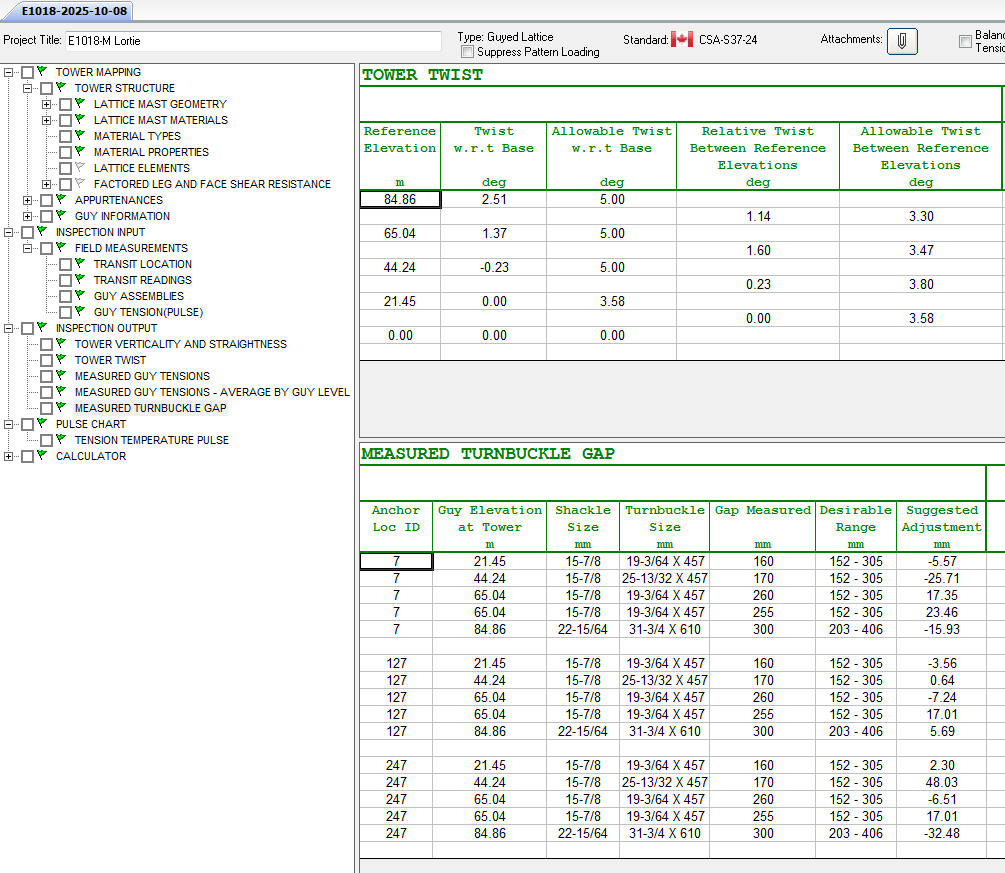The width and height of the screenshot is (1005, 873).
Task: Click green flag icon beside LATTICE MAST MATERIALS
Action: (x=80, y=119)
